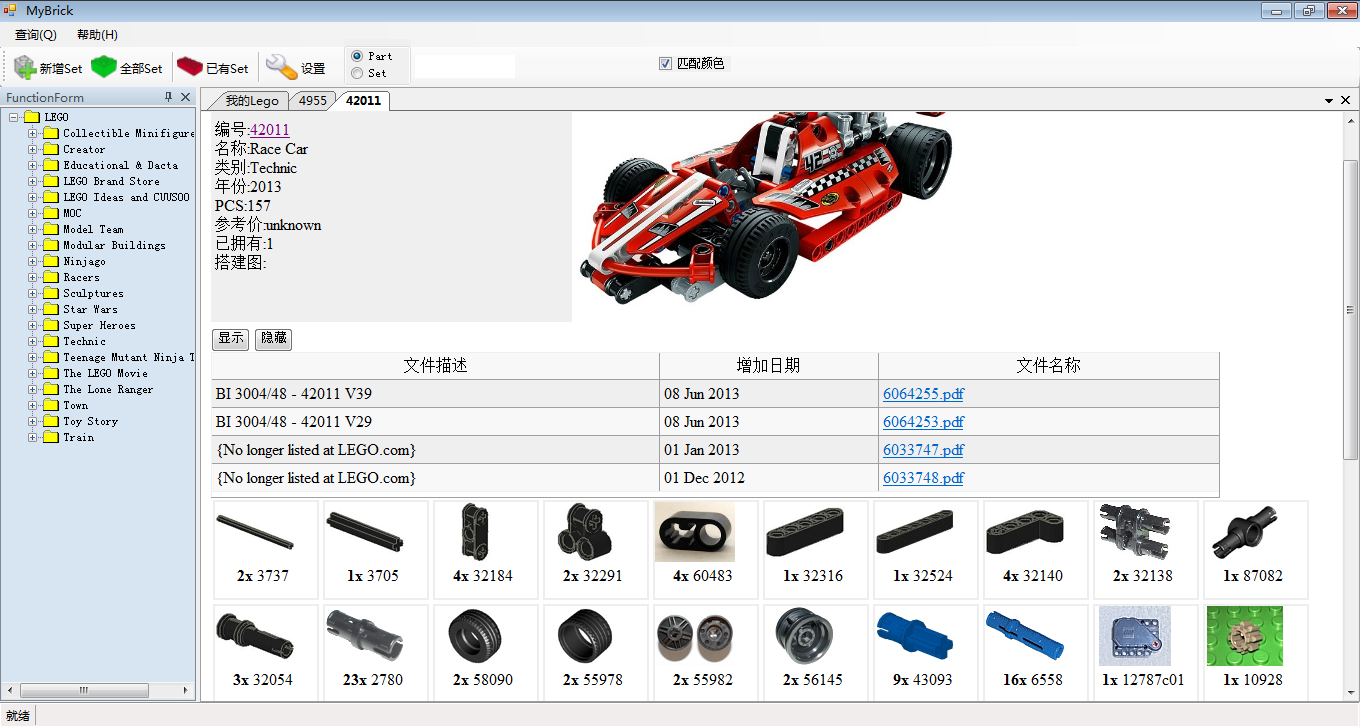Click the 隐藏 button

[273, 338]
